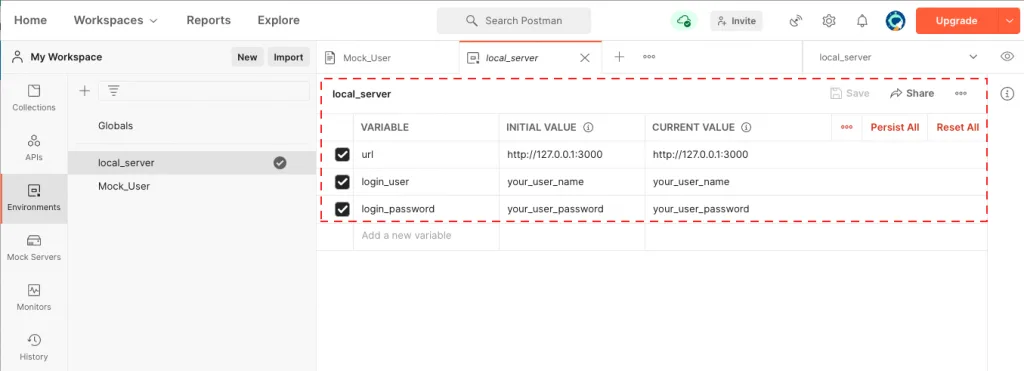The width and height of the screenshot is (1024, 371).
Task: Expand the Workspaces dropdown
Action: click(116, 20)
